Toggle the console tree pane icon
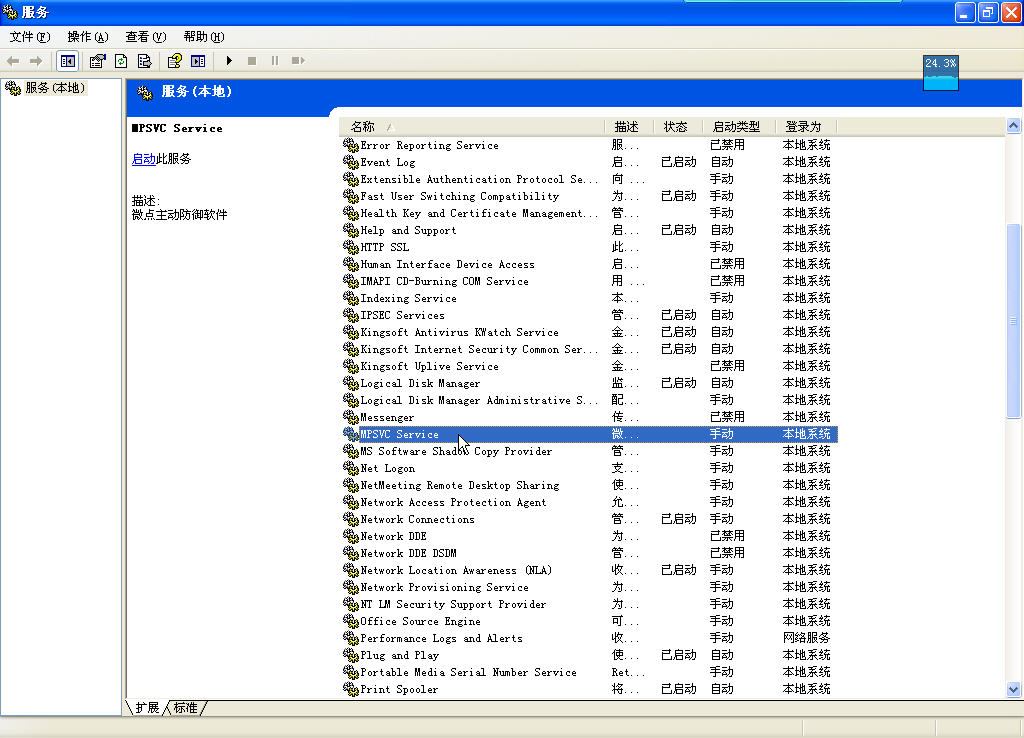This screenshot has height=738, width=1024. coord(67,61)
